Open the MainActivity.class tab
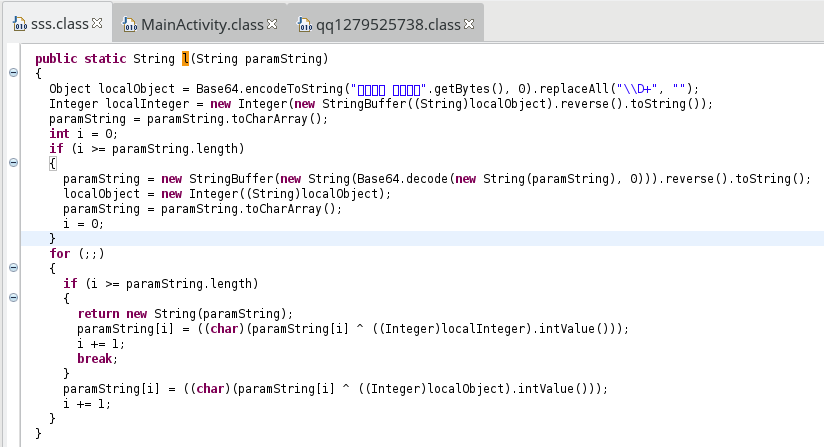 point(202,25)
